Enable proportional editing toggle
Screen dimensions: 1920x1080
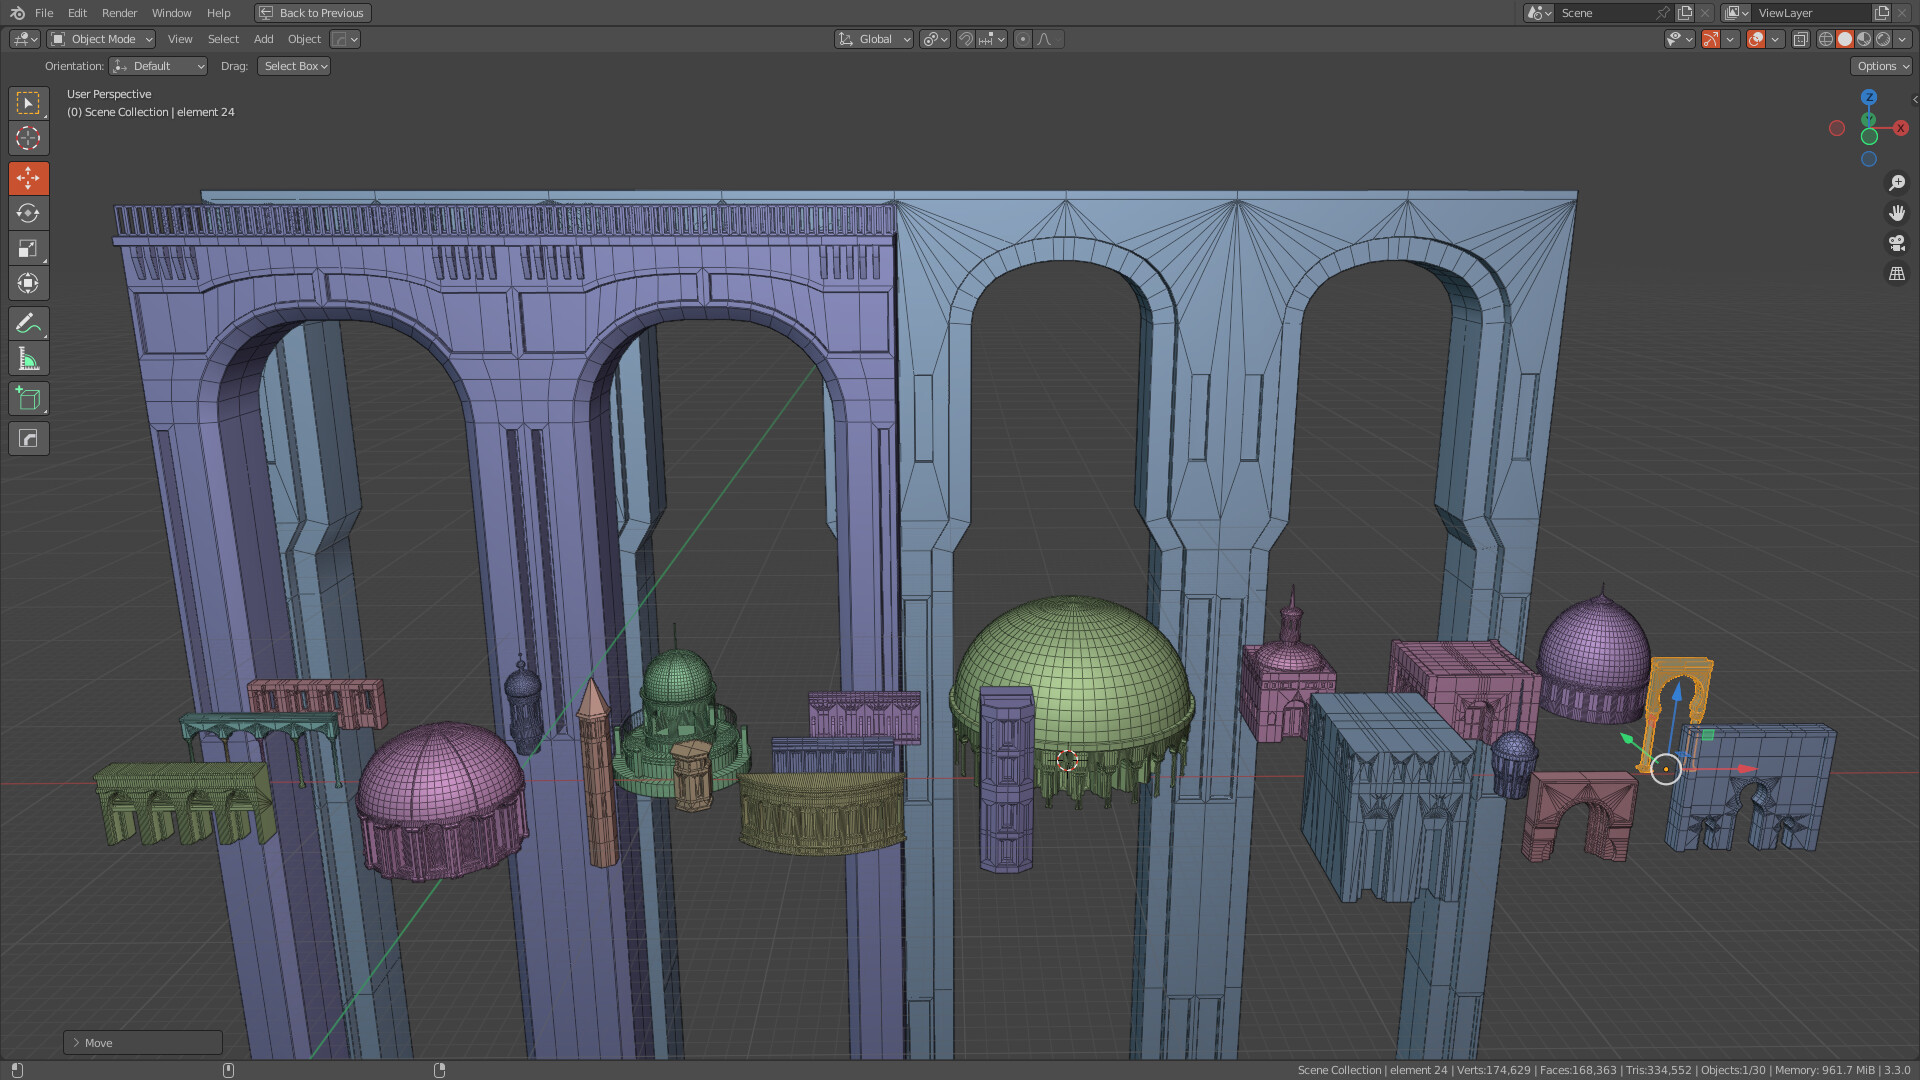[1022, 39]
